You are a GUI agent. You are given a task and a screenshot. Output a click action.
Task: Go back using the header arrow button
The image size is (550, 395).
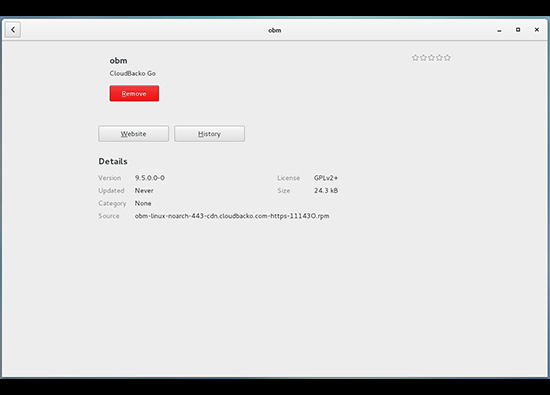pyautogui.click(x=13, y=30)
